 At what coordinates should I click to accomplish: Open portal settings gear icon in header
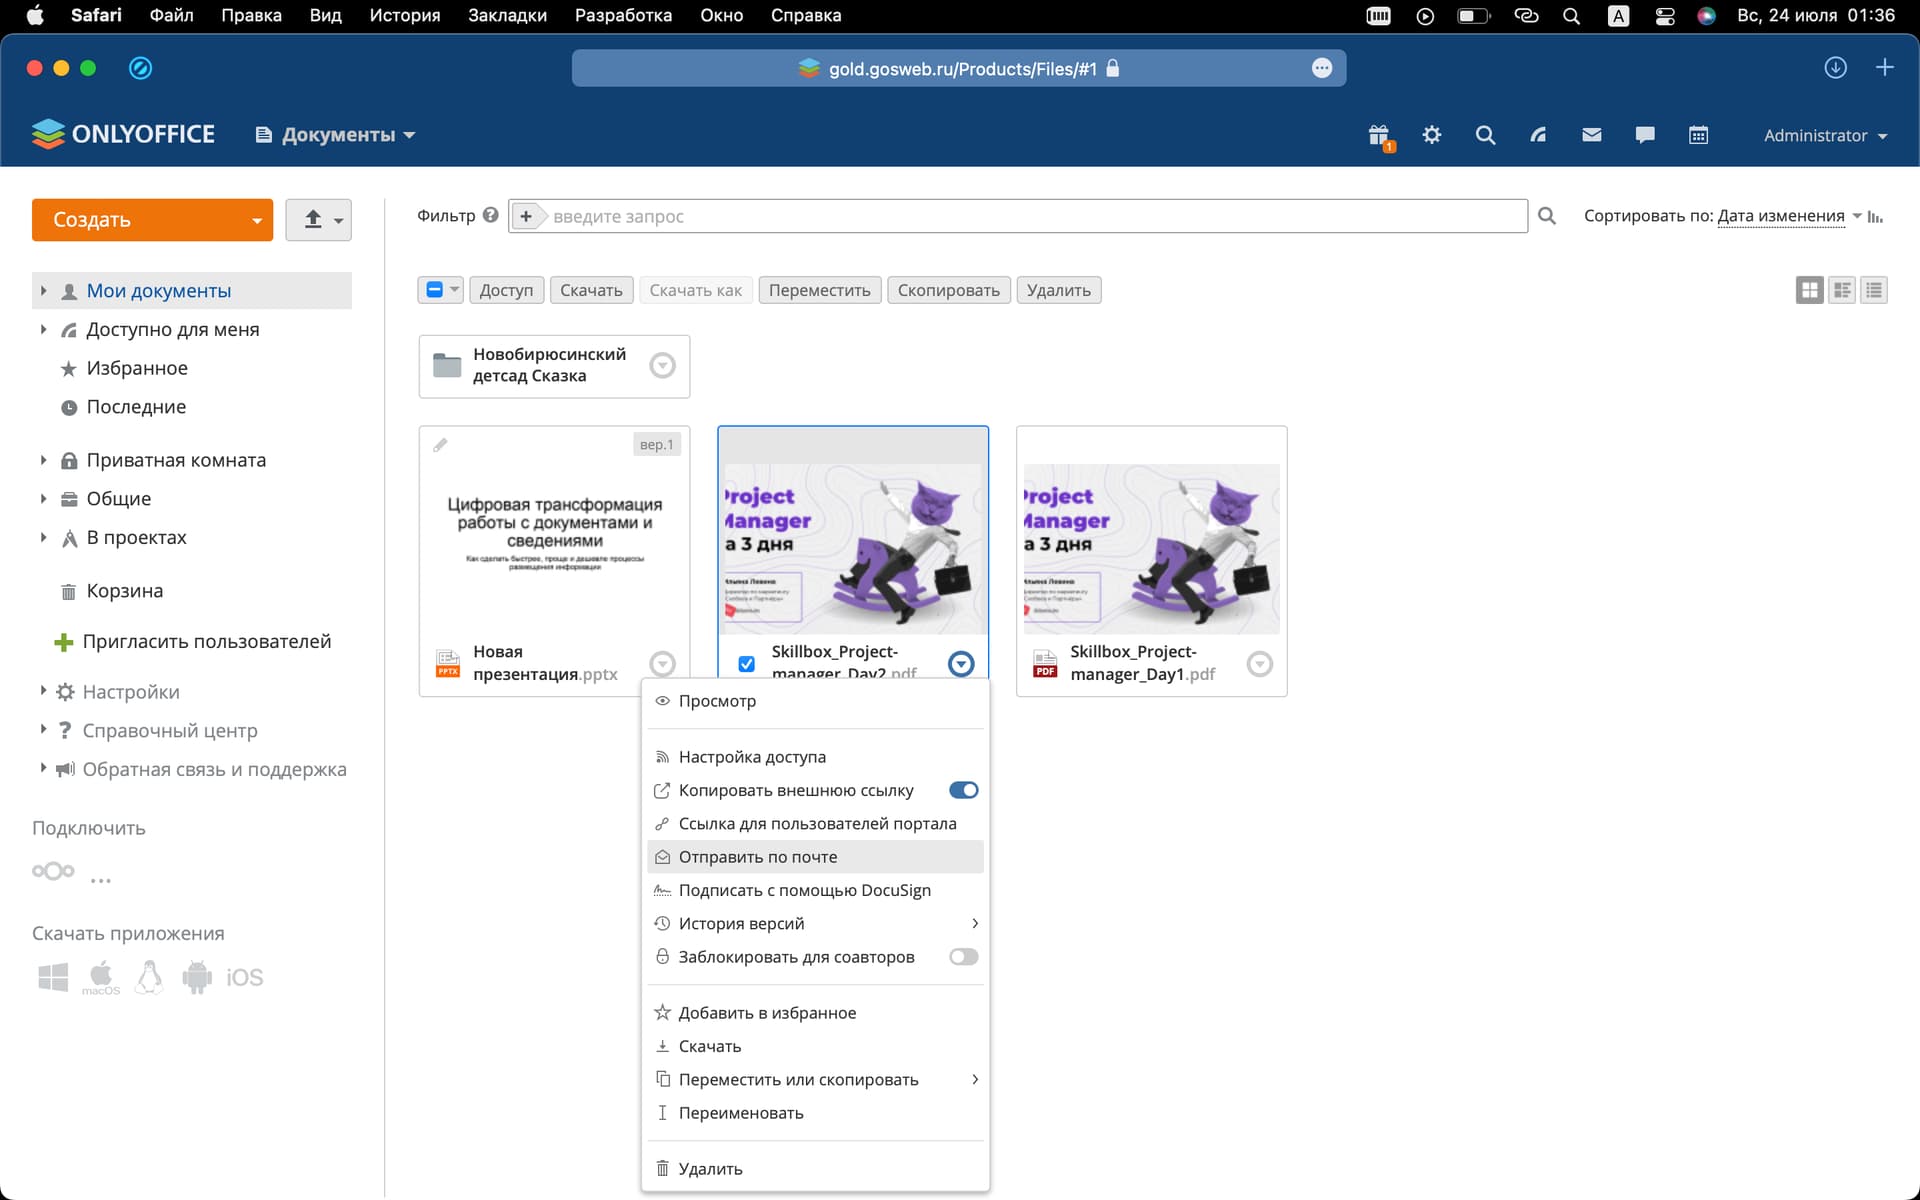[x=1432, y=135]
